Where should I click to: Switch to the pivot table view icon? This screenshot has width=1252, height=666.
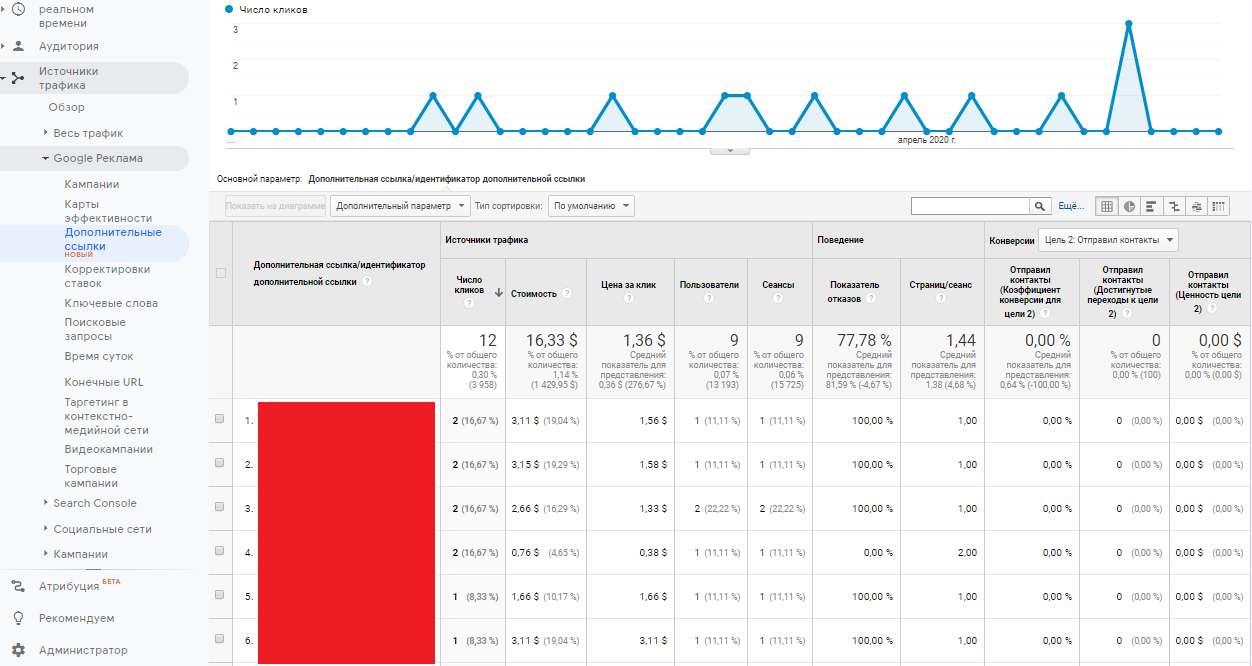point(1218,206)
